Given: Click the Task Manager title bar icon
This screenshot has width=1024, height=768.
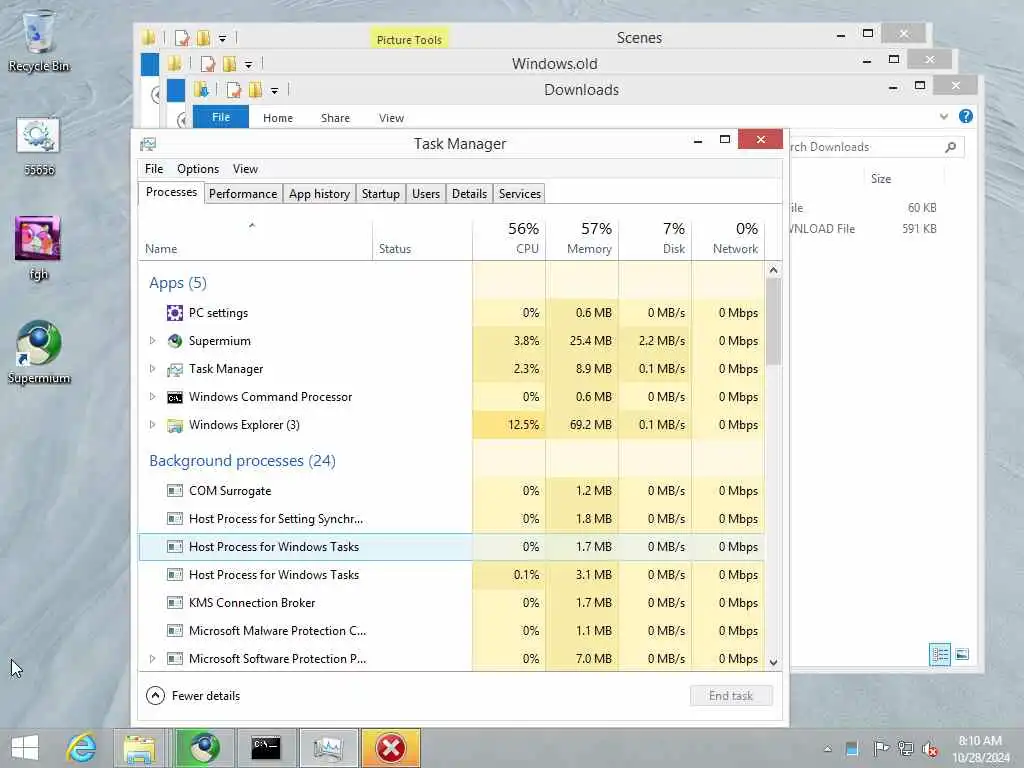Looking at the screenshot, I should tap(148, 144).
